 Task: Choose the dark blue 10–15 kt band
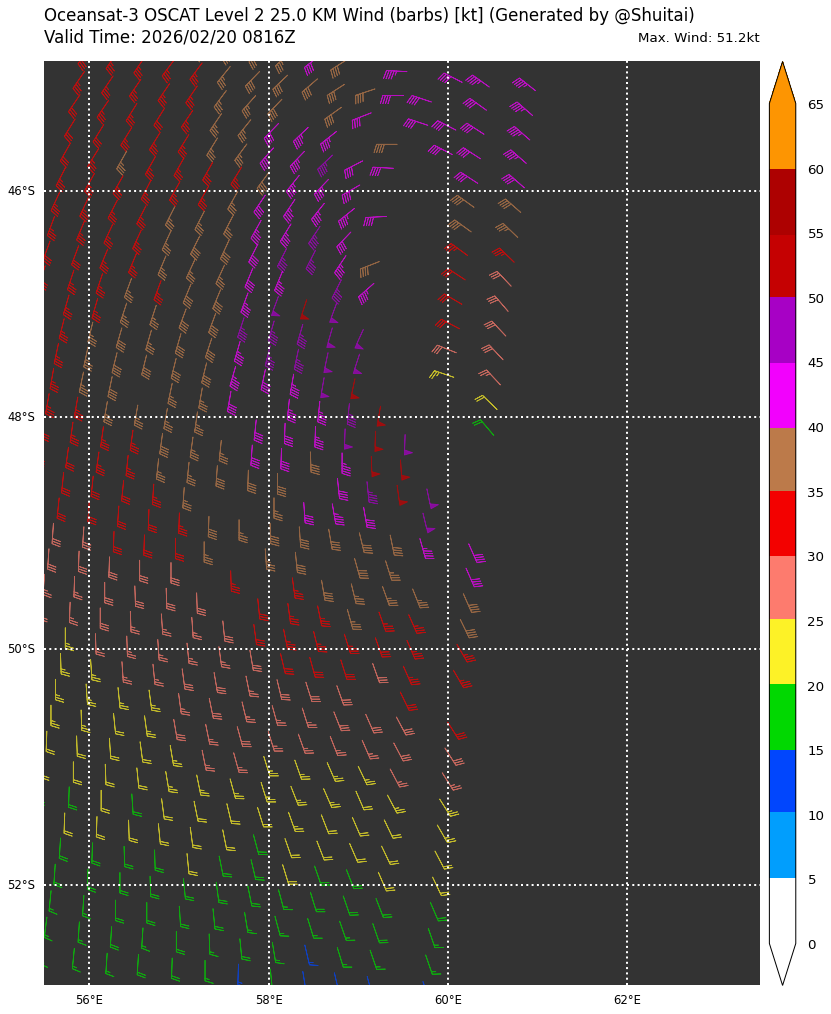coord(782,780)
